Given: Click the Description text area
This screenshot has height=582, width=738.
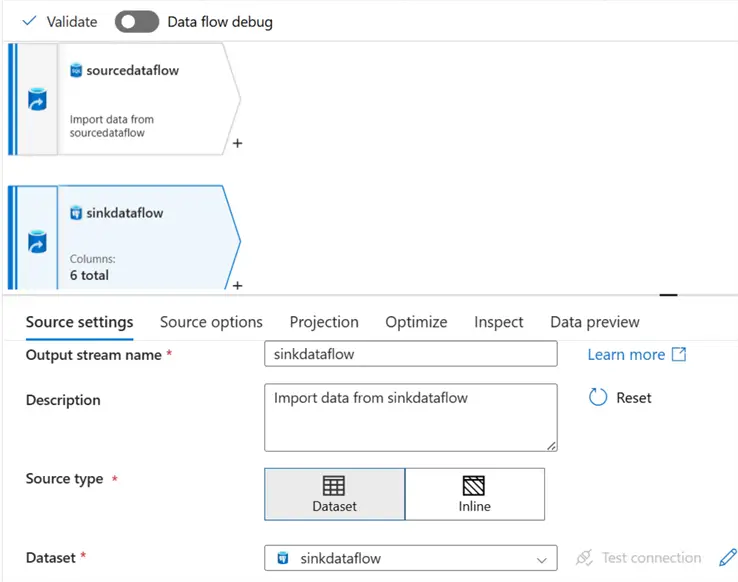Looking at the screenshot, I should (410, 417).
